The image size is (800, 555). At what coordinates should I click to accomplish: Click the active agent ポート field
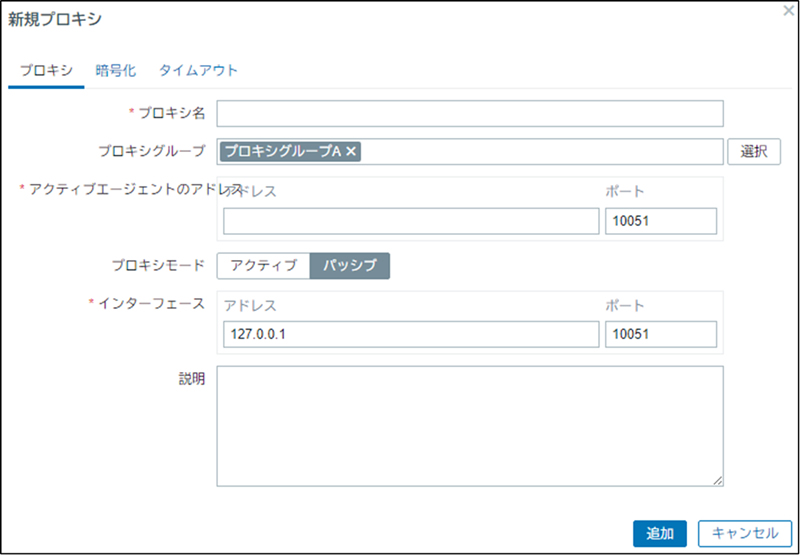[x=660, y=221]
